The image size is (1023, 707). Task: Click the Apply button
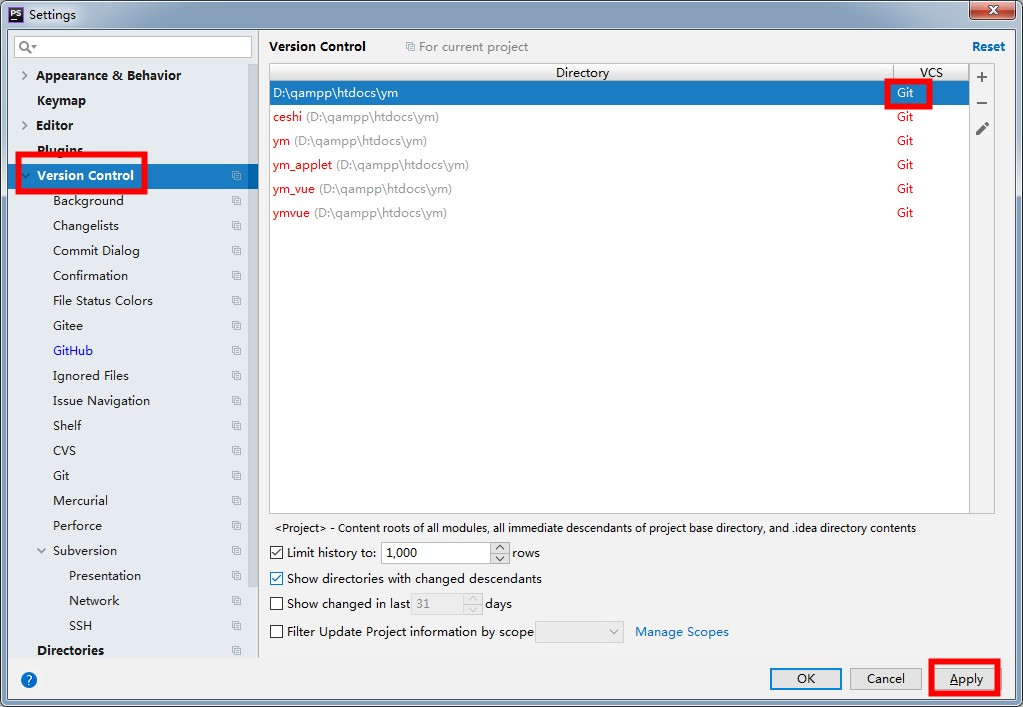click(966, 679)
